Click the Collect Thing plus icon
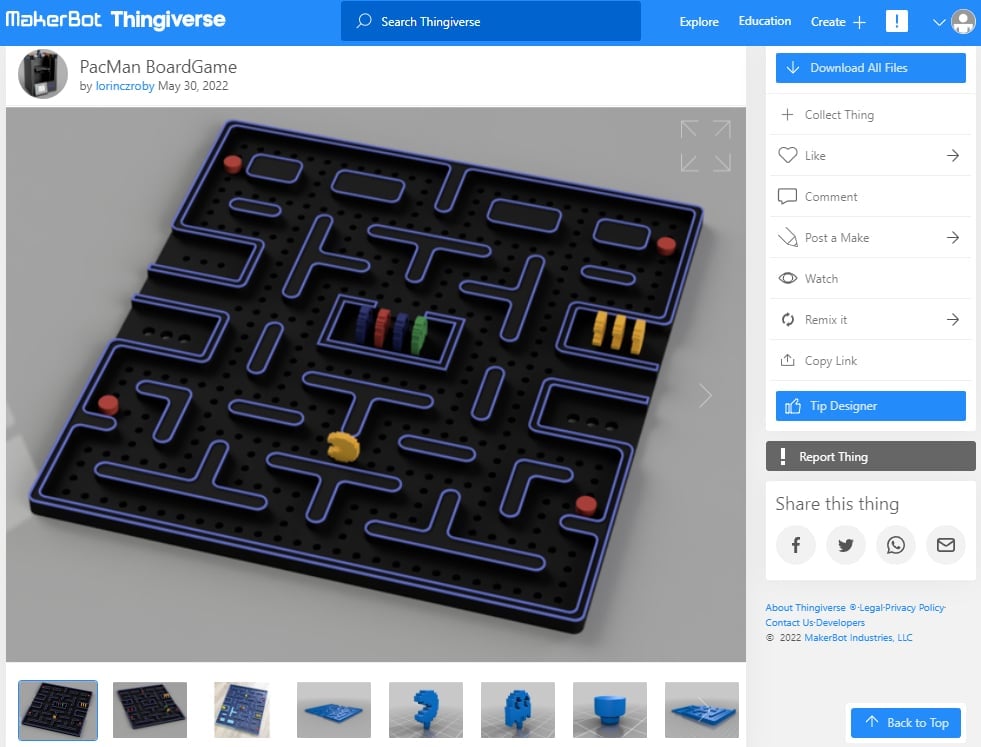 pos(787,114)
